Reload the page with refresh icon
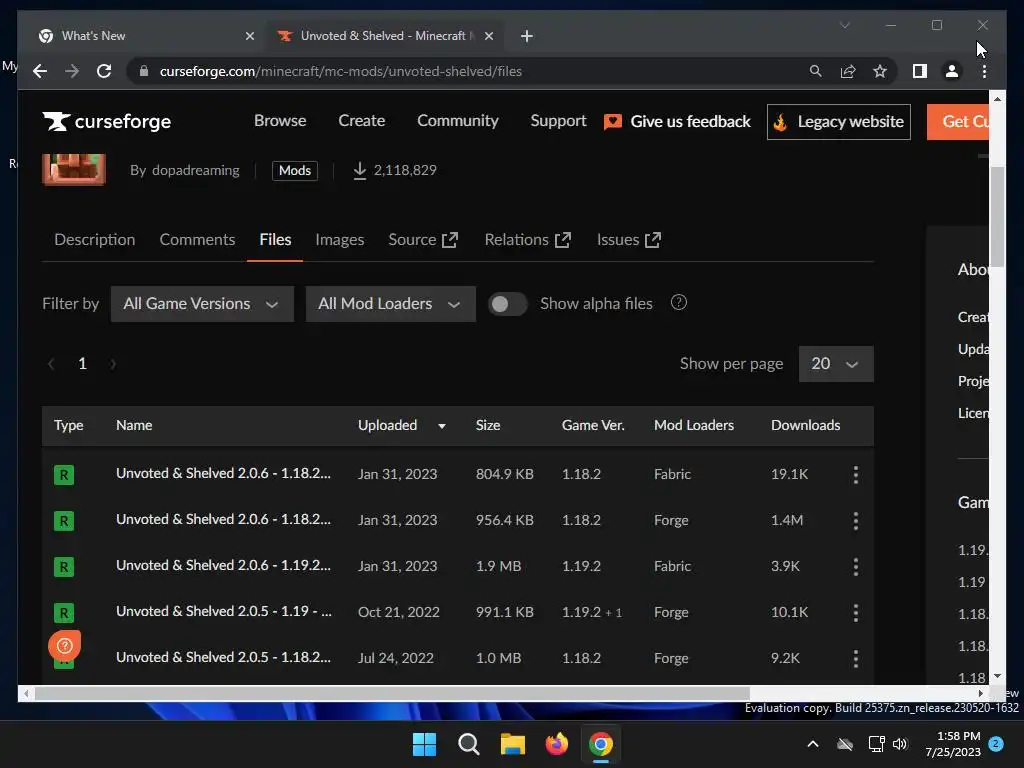 (104, 71)
